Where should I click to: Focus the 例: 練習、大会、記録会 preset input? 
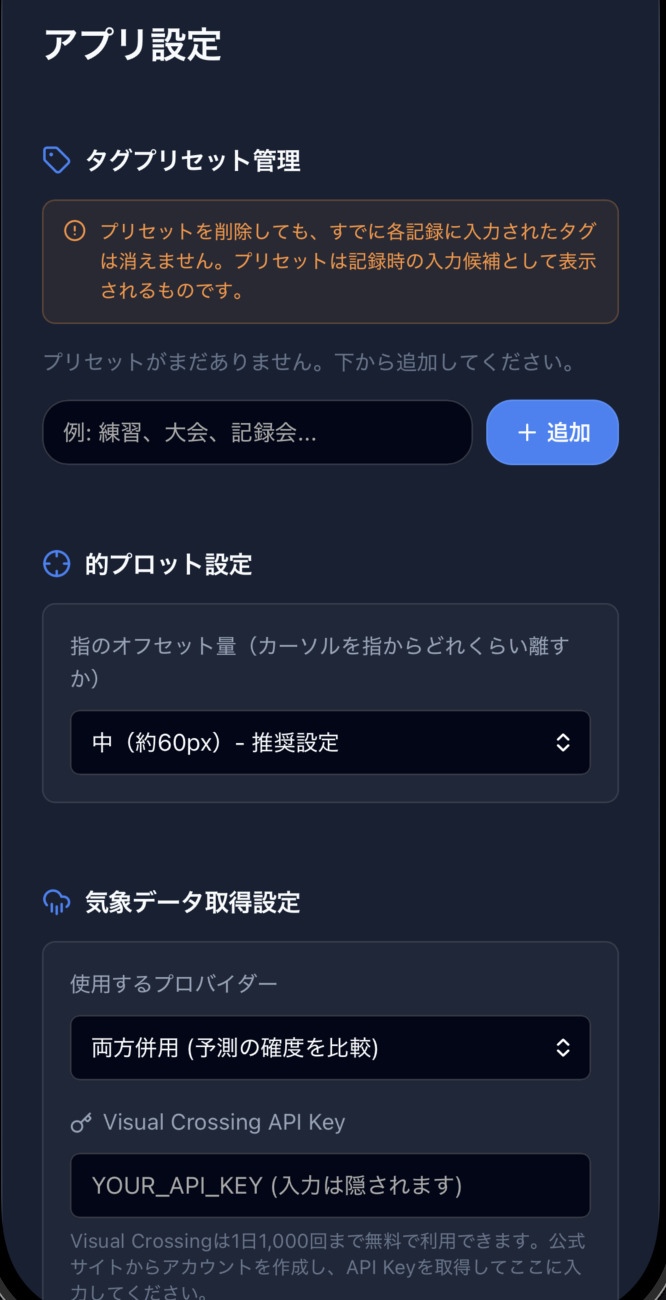(x=257, y=432)
